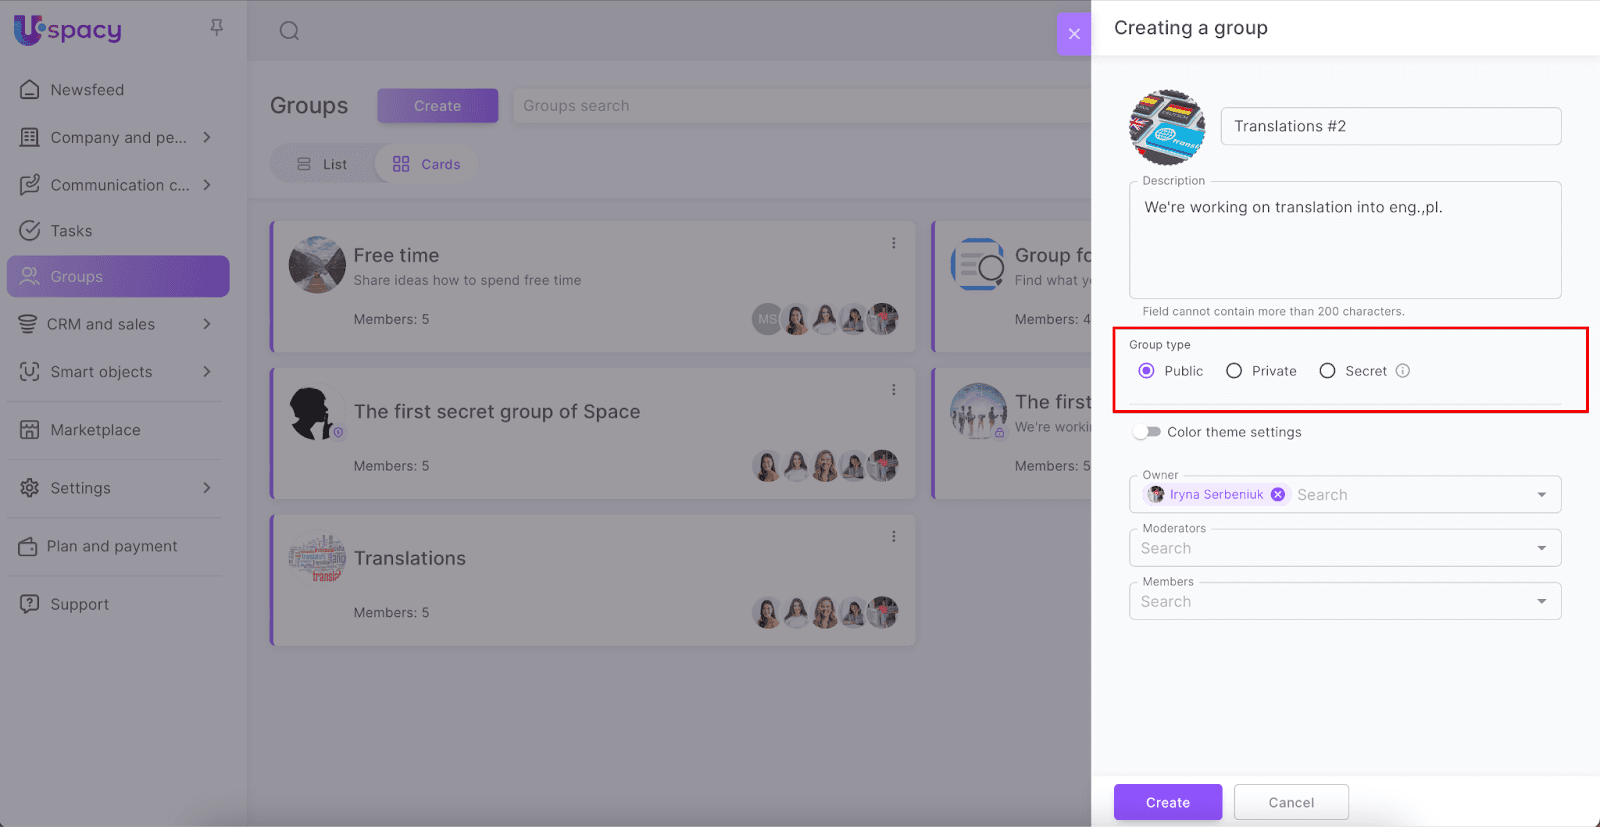This screenshot has height=827, width=1600.
Task: Select the Private group type
Action: point(1234,371)
